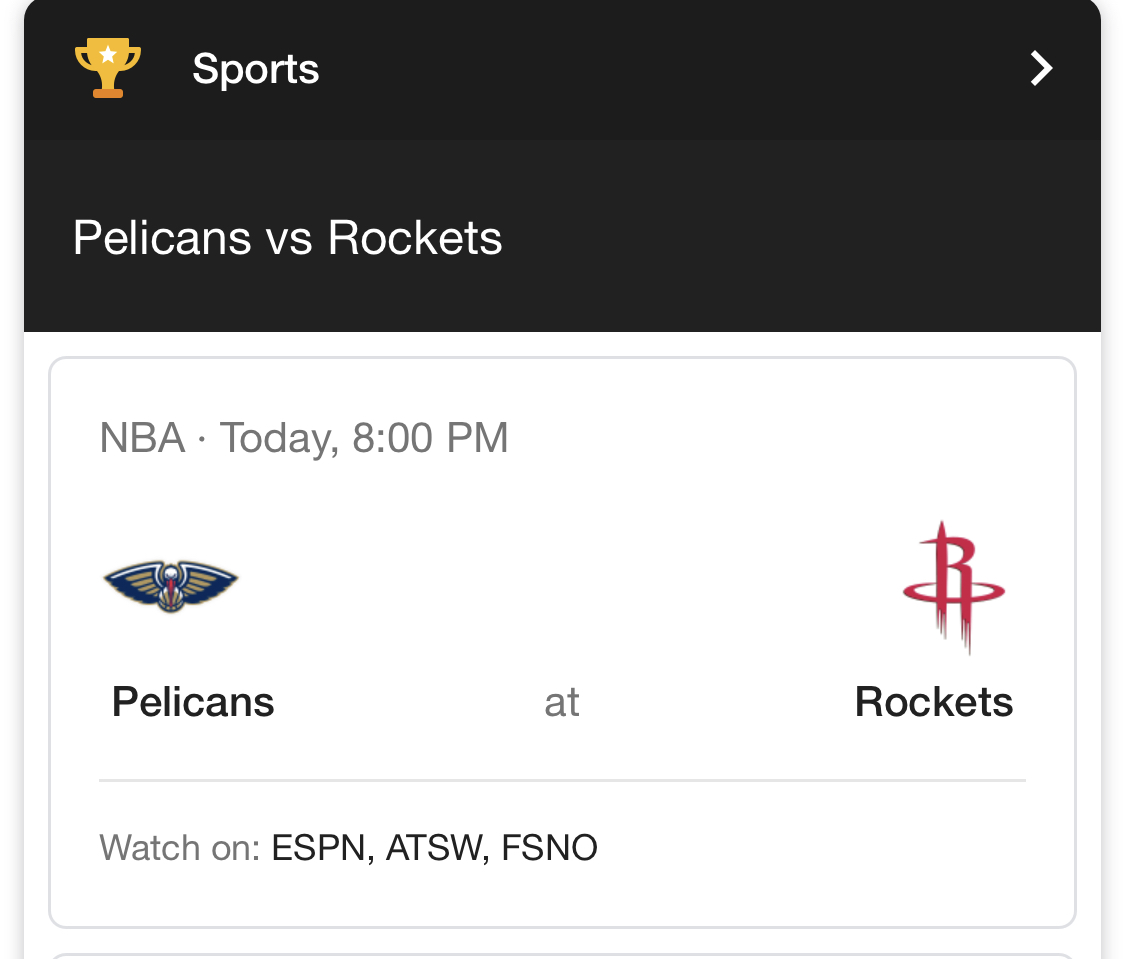Image resolution: width=1125 pixels, height=959 pixels.
Task: Click the "Watch on:" label
Action: coord(180,848)
